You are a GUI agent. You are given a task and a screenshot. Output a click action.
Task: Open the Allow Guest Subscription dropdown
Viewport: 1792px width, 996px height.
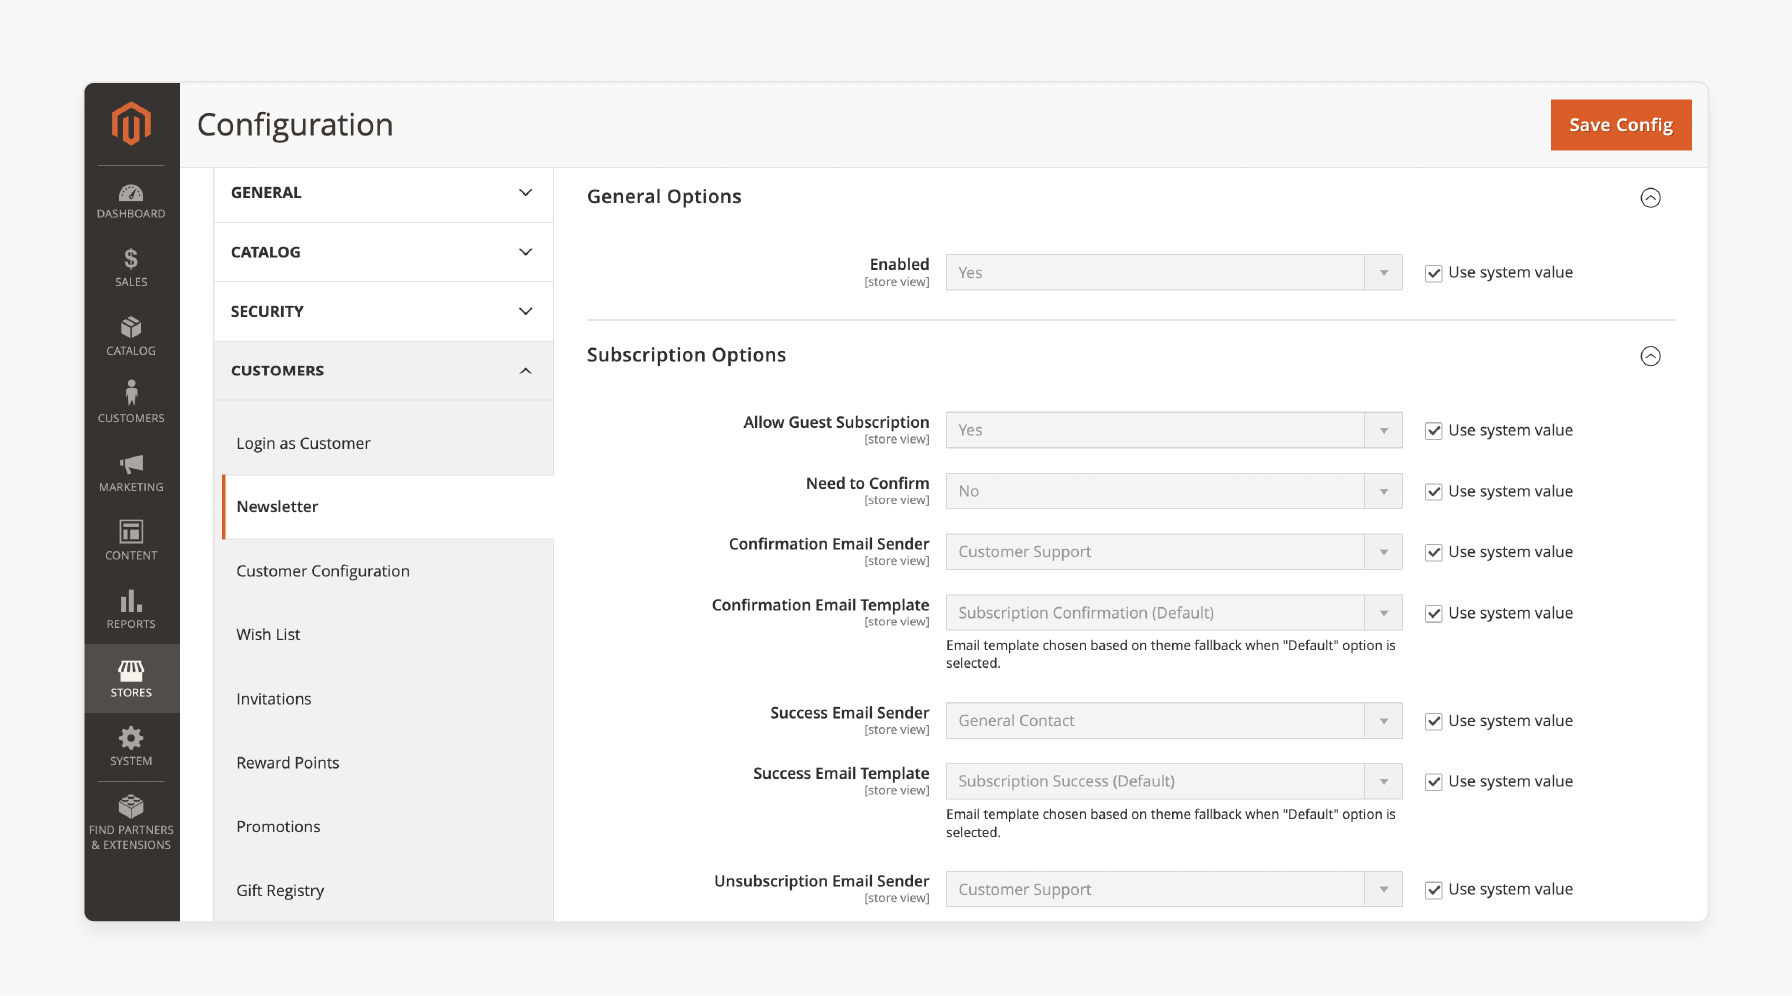click(1174, 430)
